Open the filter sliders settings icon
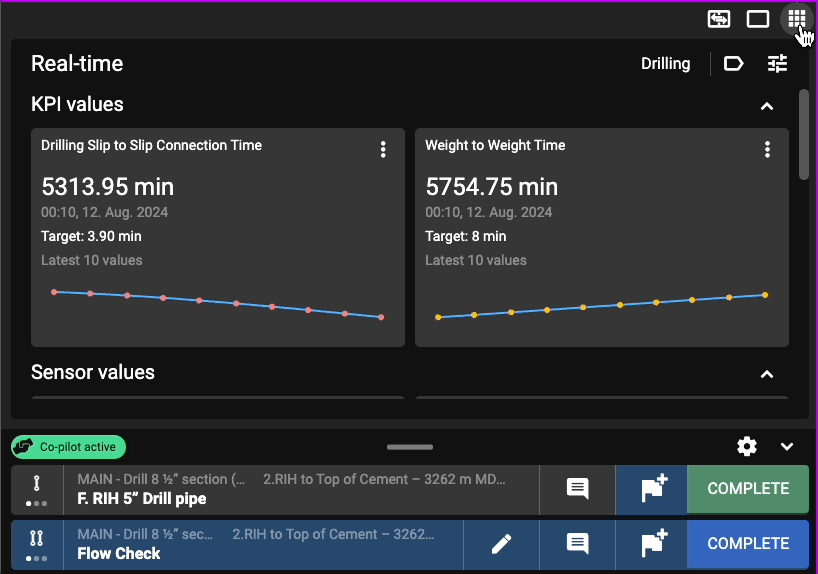Image resolution: width=818 pixels, height=574 pixels. pos(777,64)
